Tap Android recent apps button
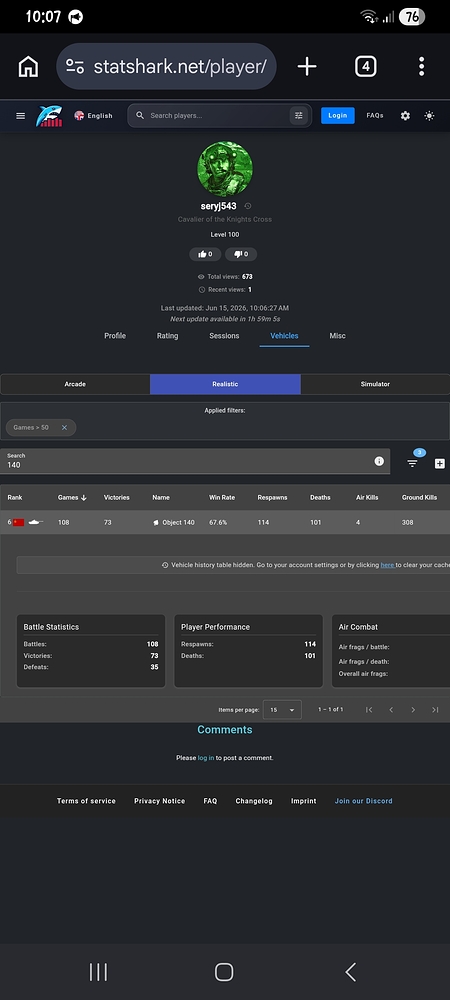Image resolution: width=450 pixels, height=1000 pixels. (98, 972)
